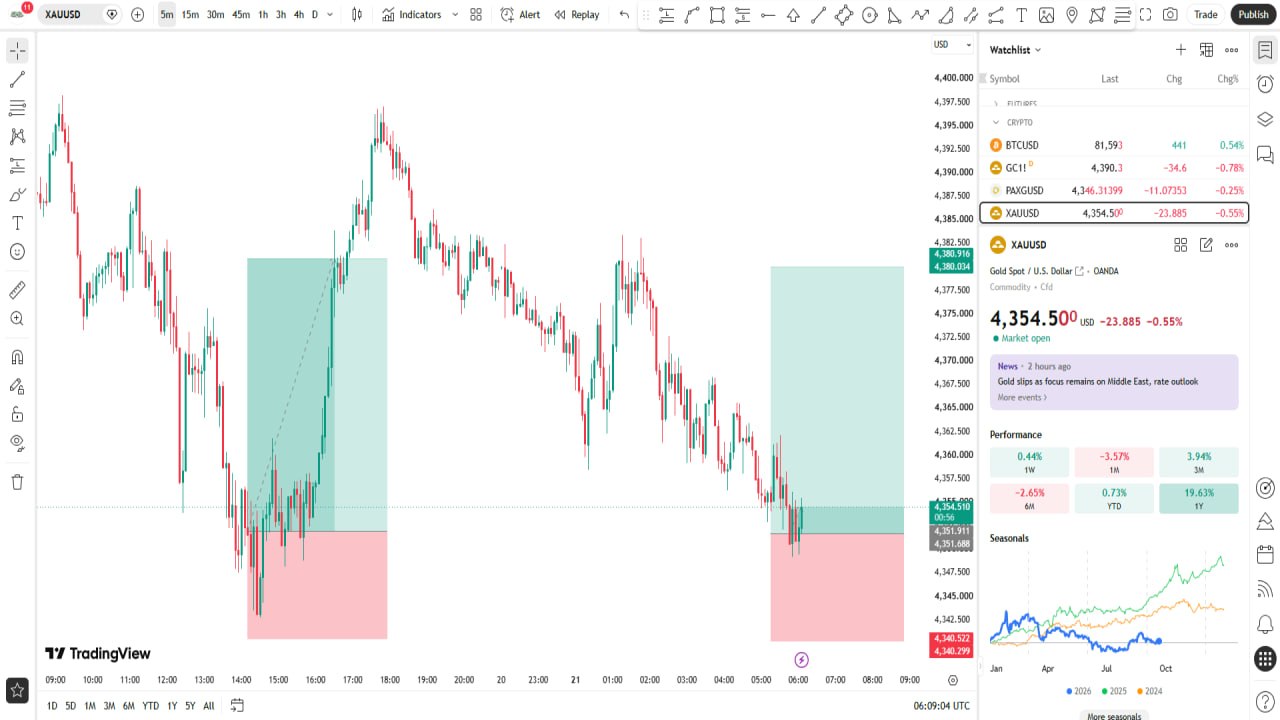Click the Trade button
The width and height of the screenshot is (1280, 720).
click(1206, 15)
